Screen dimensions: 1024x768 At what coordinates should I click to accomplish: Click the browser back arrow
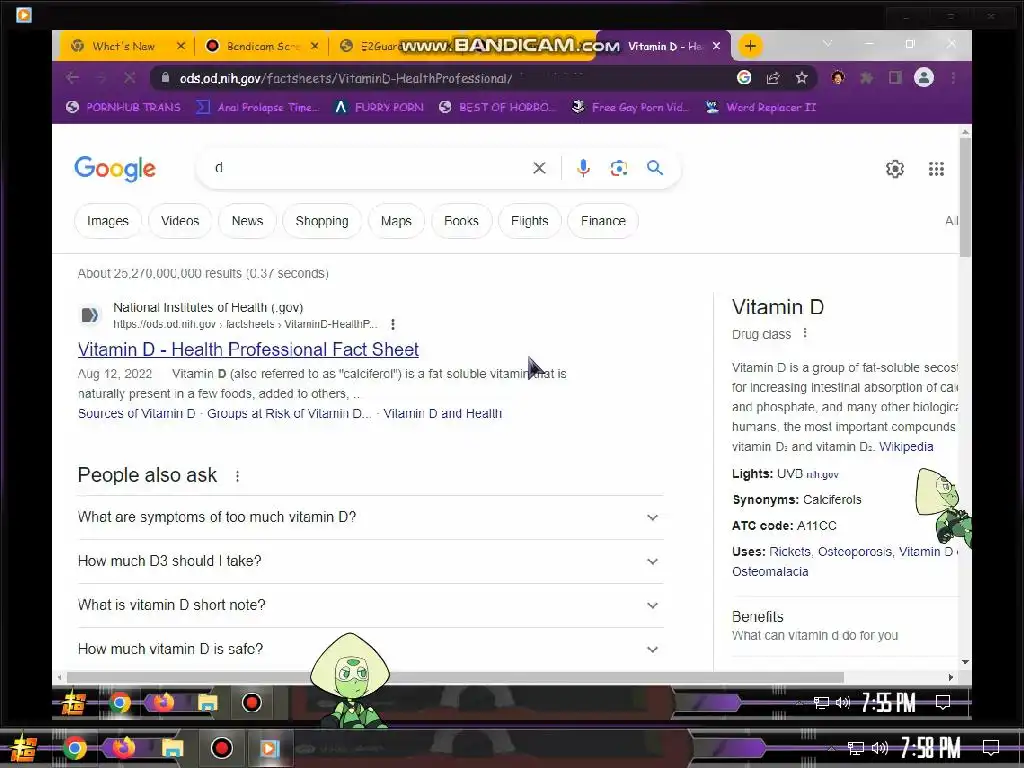point(72,78)
